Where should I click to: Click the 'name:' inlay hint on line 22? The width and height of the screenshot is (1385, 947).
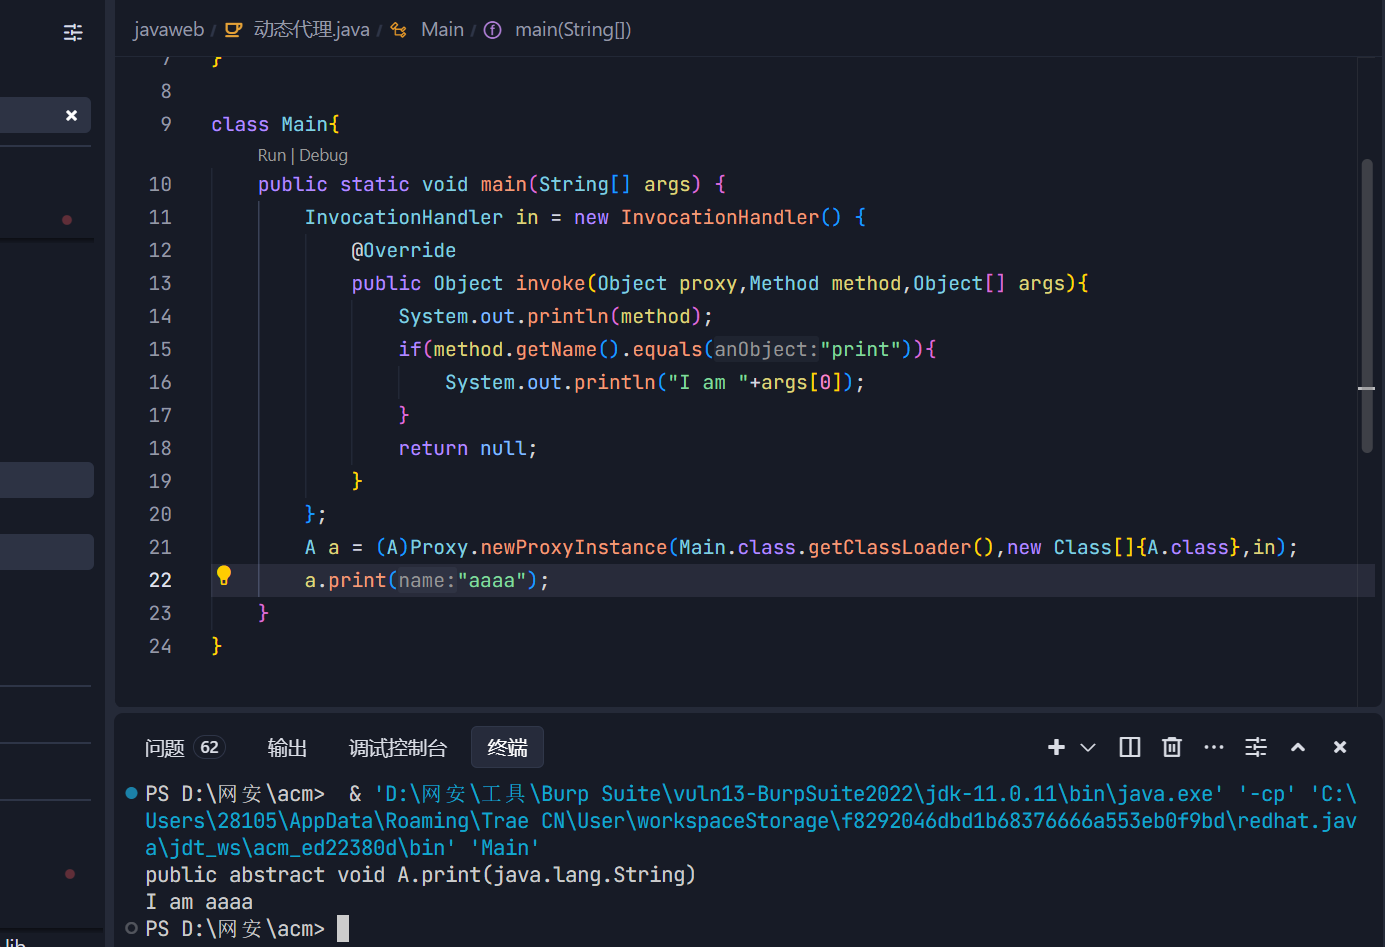point(427,580)
